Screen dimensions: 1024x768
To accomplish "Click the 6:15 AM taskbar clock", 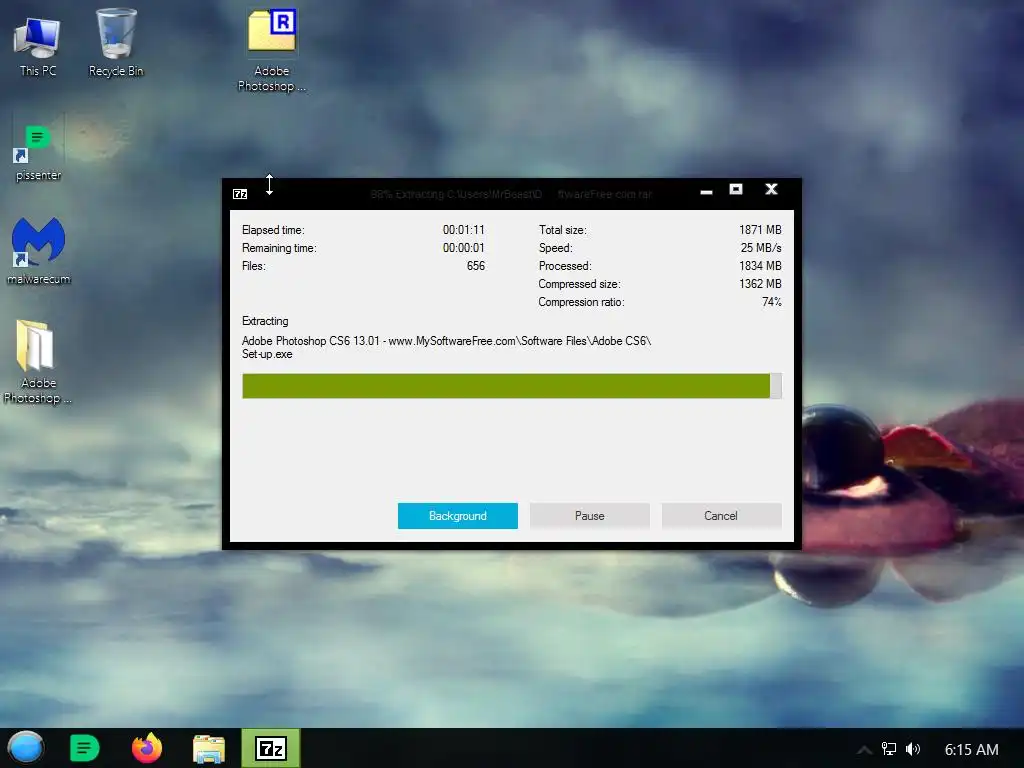I will [971, 750].
